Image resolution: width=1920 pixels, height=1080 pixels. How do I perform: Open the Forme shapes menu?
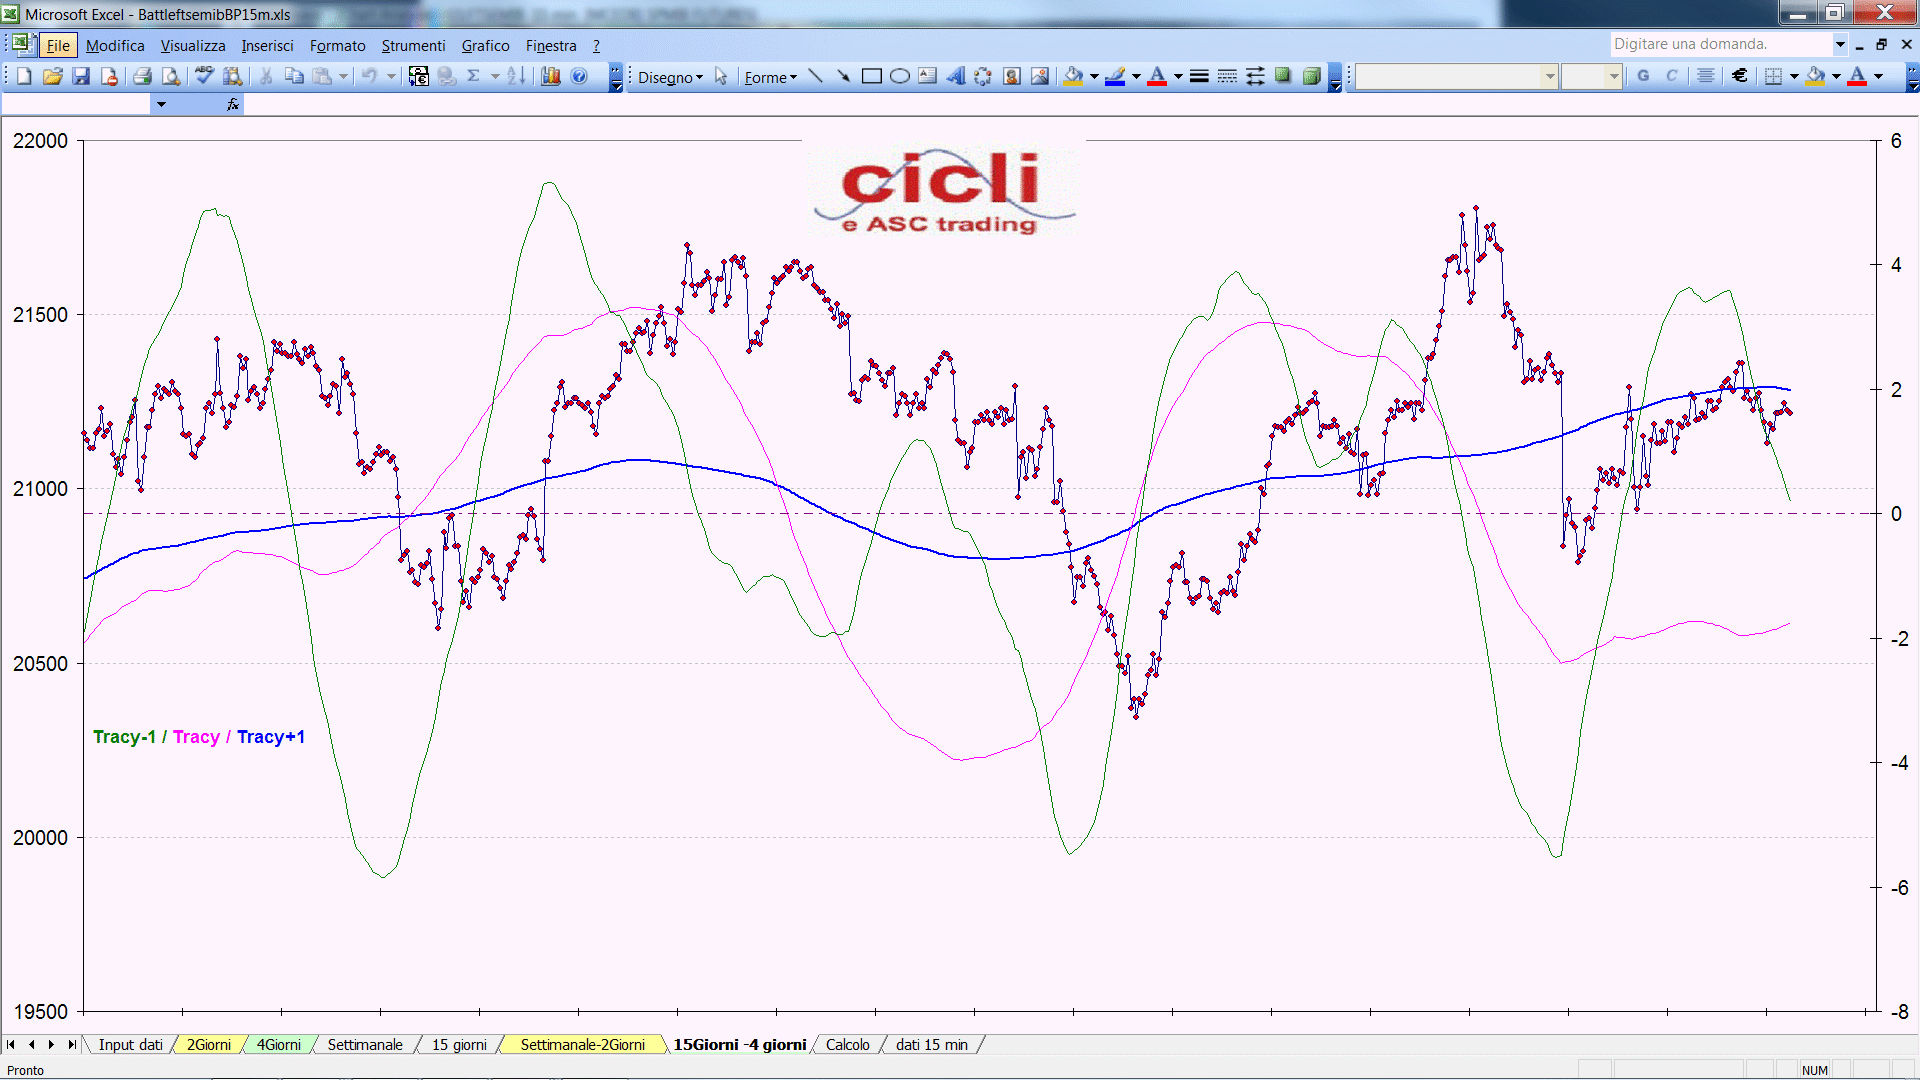coord(770,77)
